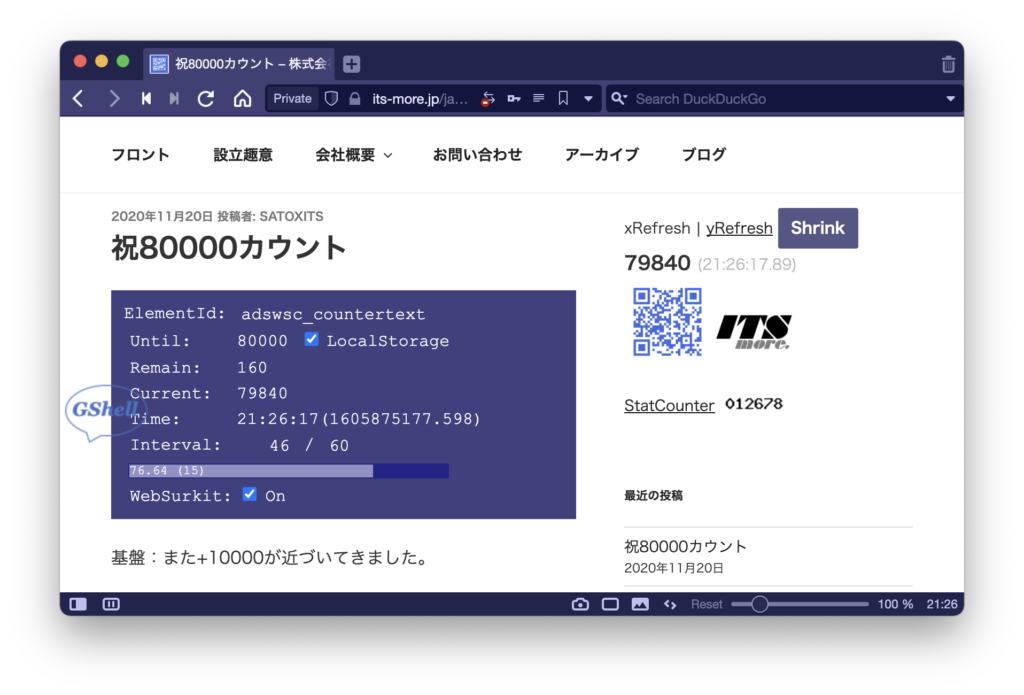This screenshot has height=695, width=1024.
Task: Open the address bar history dropdown arrow
Action: pyautogui.click(x=589, y=98)
